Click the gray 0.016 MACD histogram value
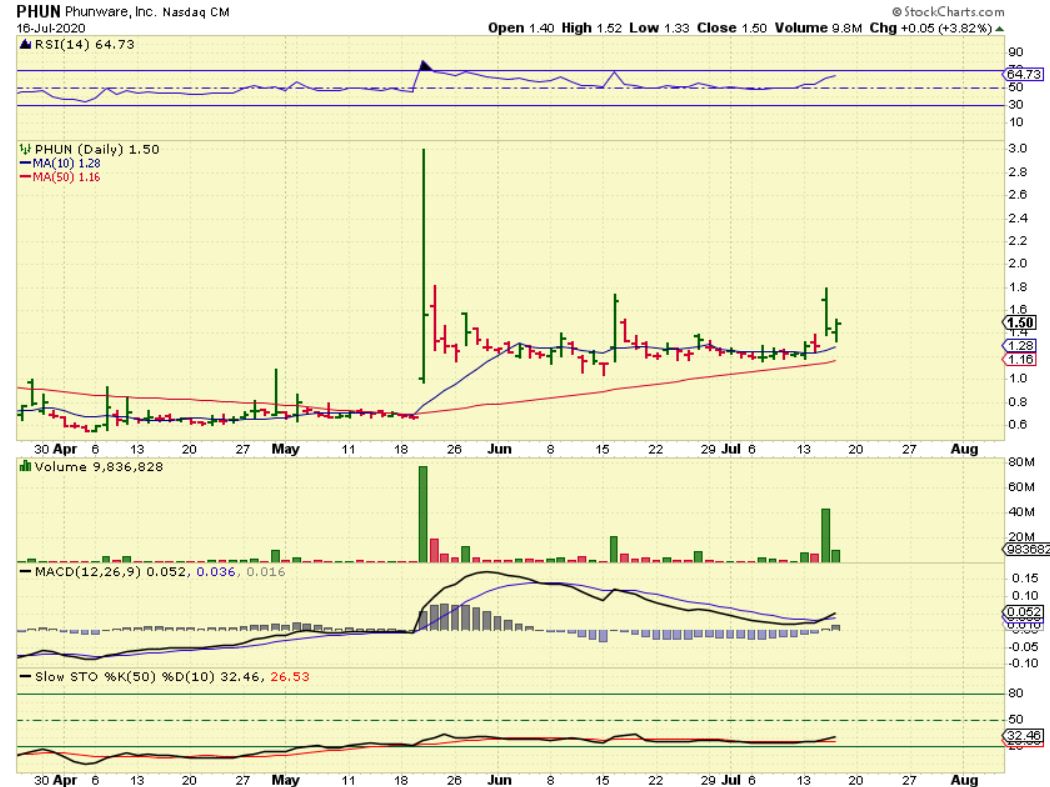 tap(265, 572)
